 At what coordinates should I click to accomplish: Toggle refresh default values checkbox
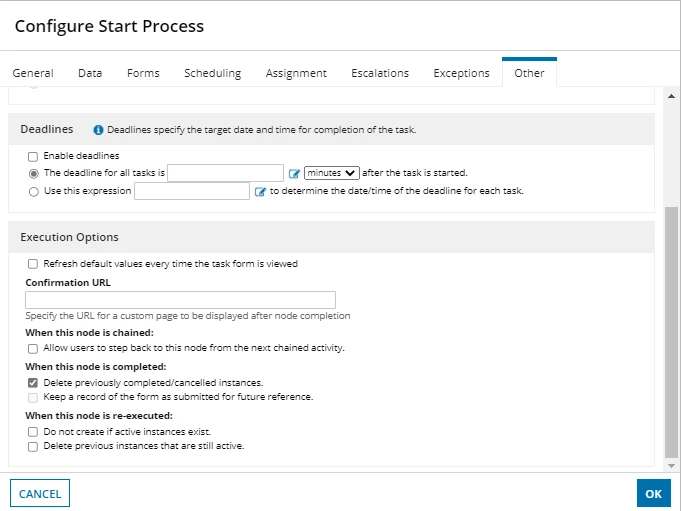click(x=33, y=264)
